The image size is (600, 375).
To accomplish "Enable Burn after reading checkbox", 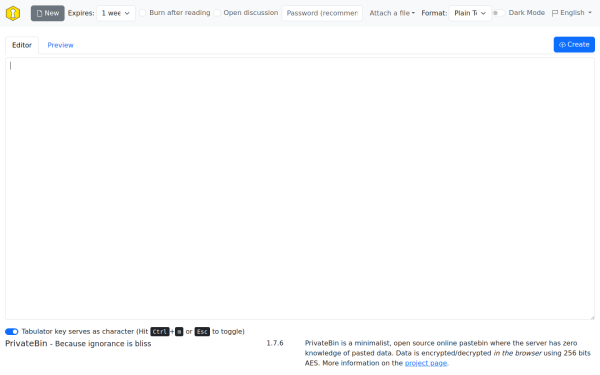I will [142, 13].
